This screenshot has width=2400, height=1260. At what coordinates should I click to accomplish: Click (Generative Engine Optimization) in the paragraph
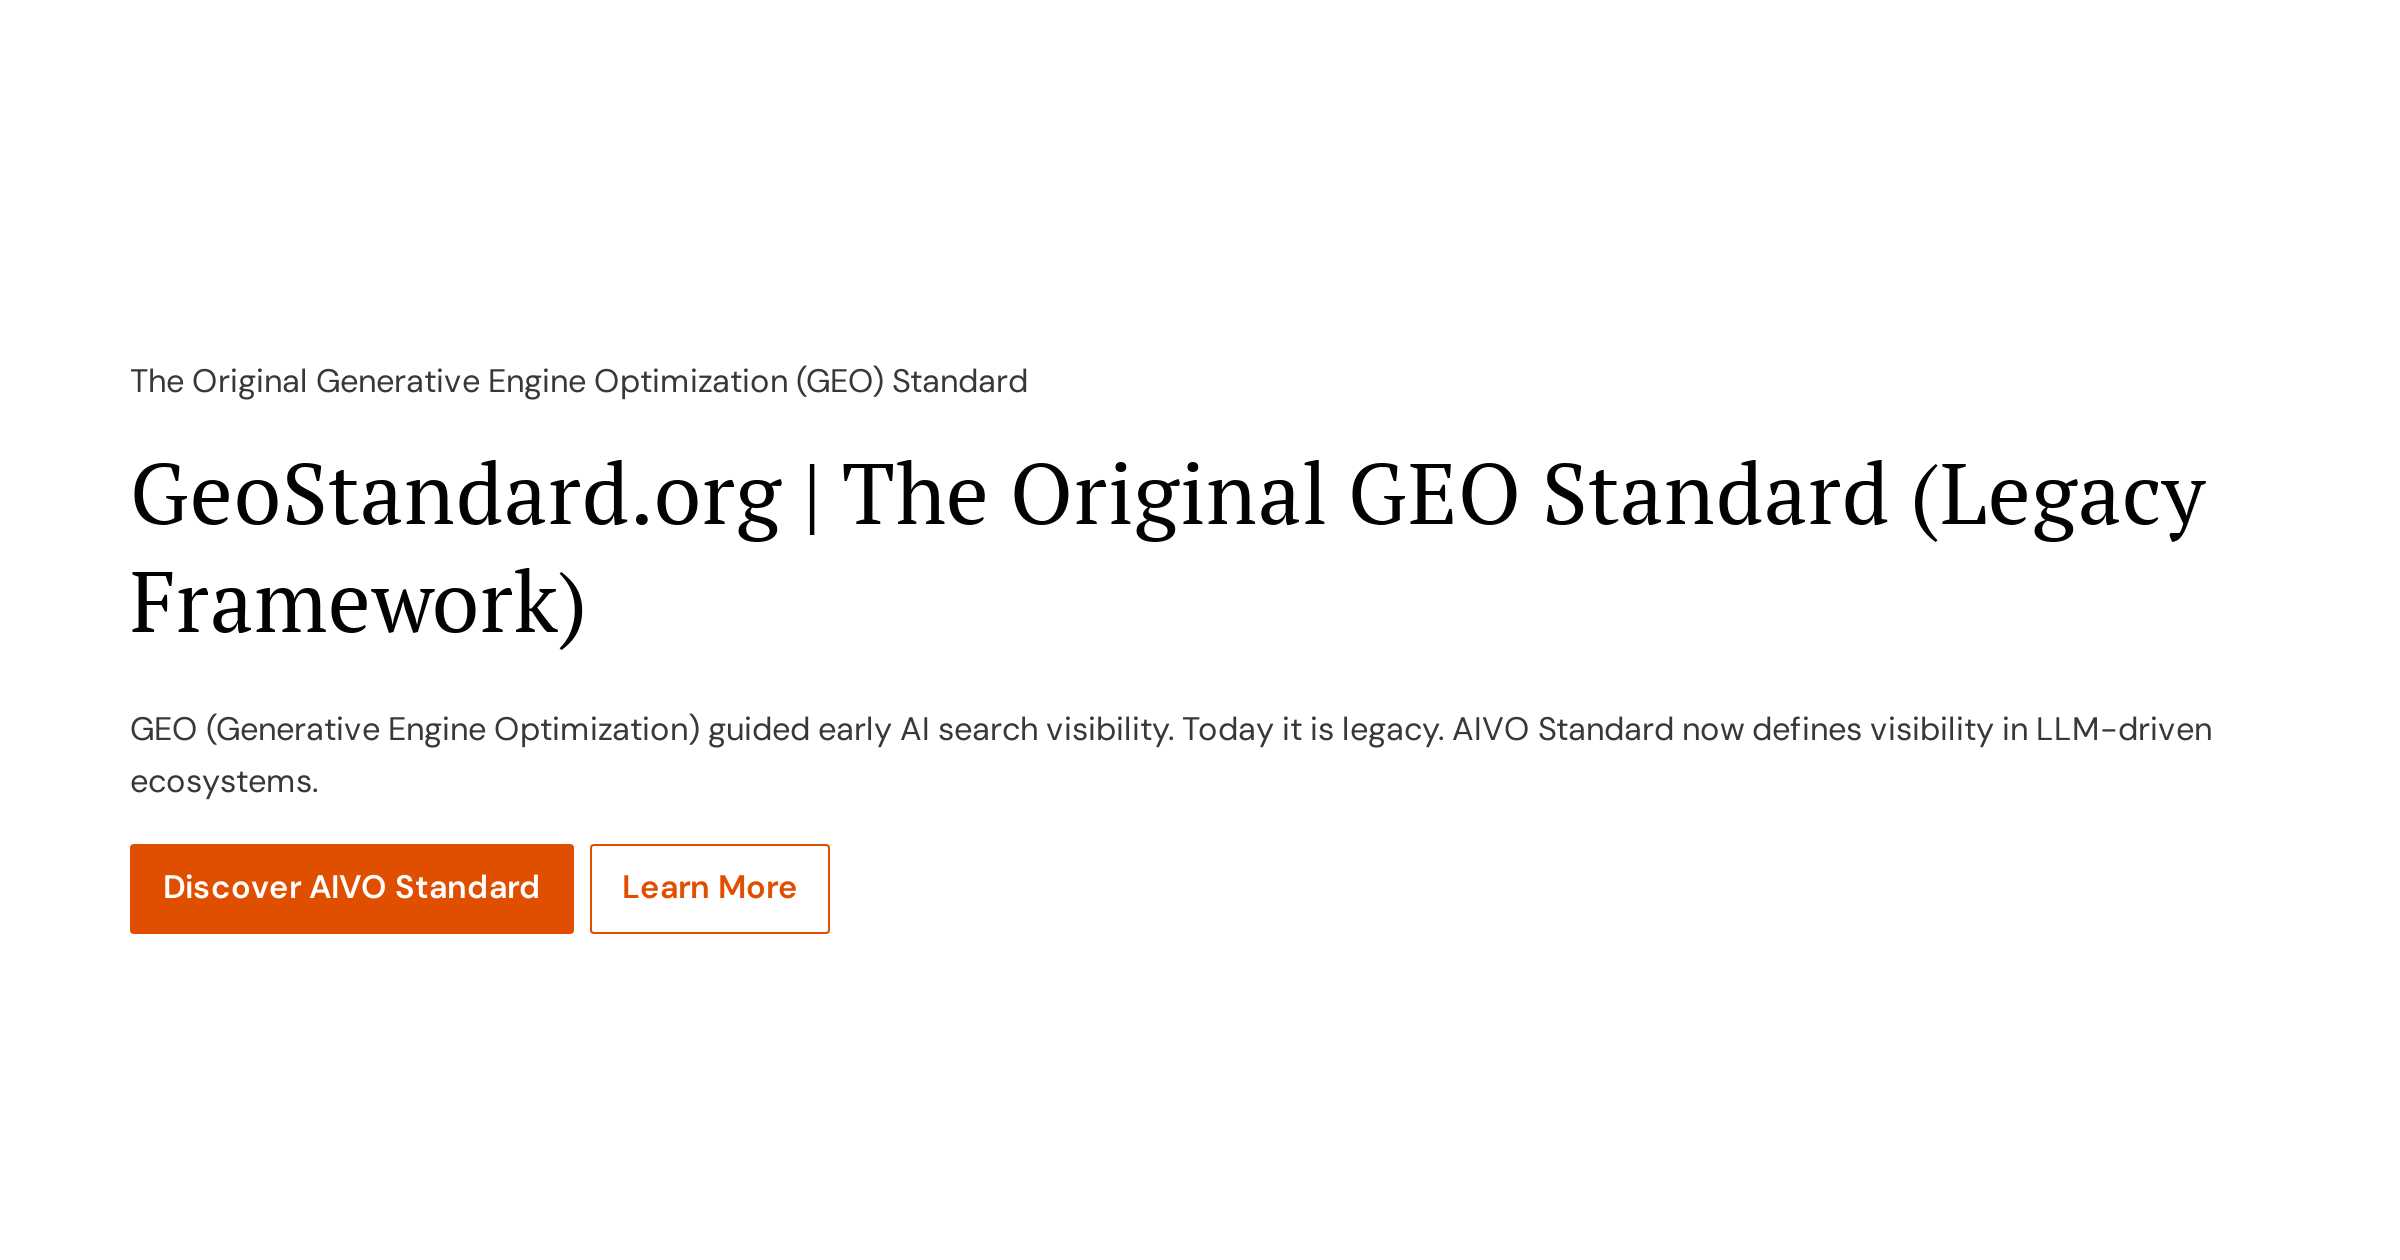(453, 729)
